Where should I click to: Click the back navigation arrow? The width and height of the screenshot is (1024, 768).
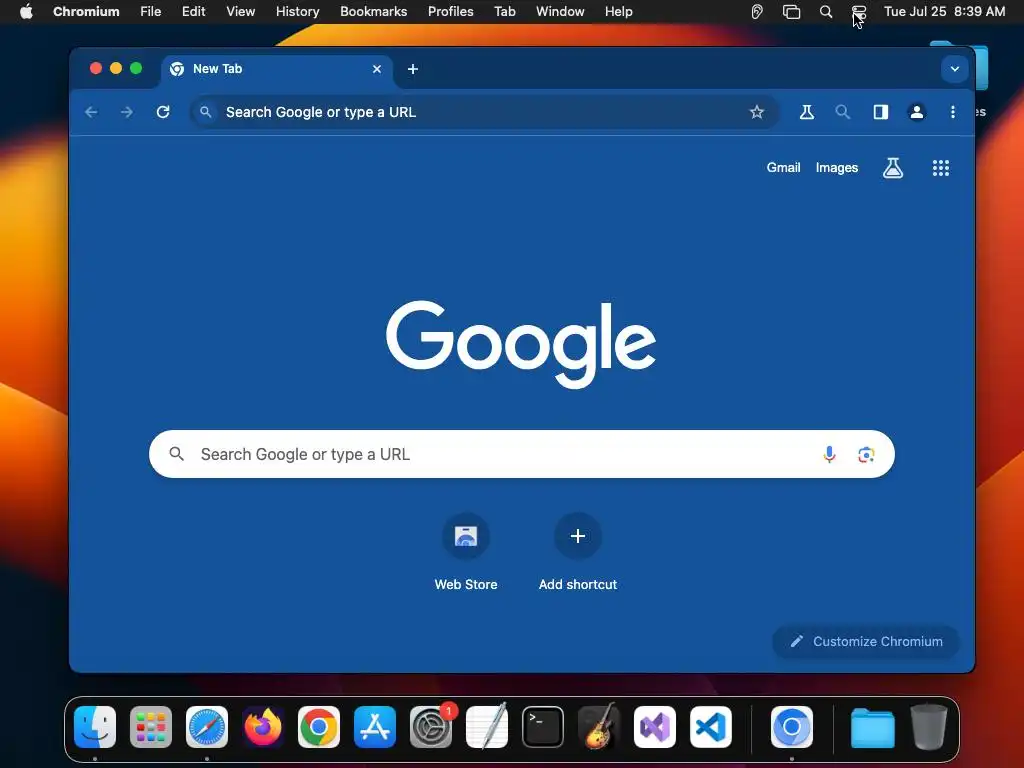coord(91,112)
